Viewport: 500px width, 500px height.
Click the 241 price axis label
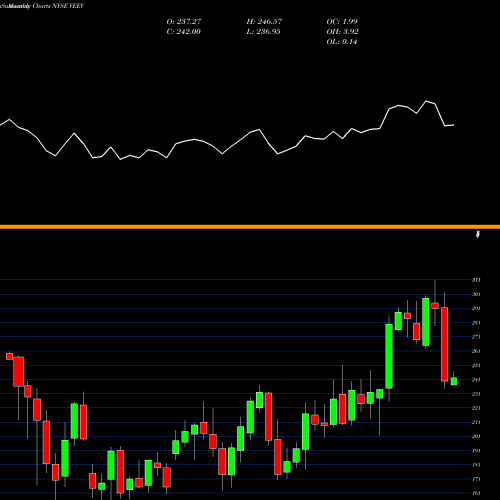tap(476, 379)
